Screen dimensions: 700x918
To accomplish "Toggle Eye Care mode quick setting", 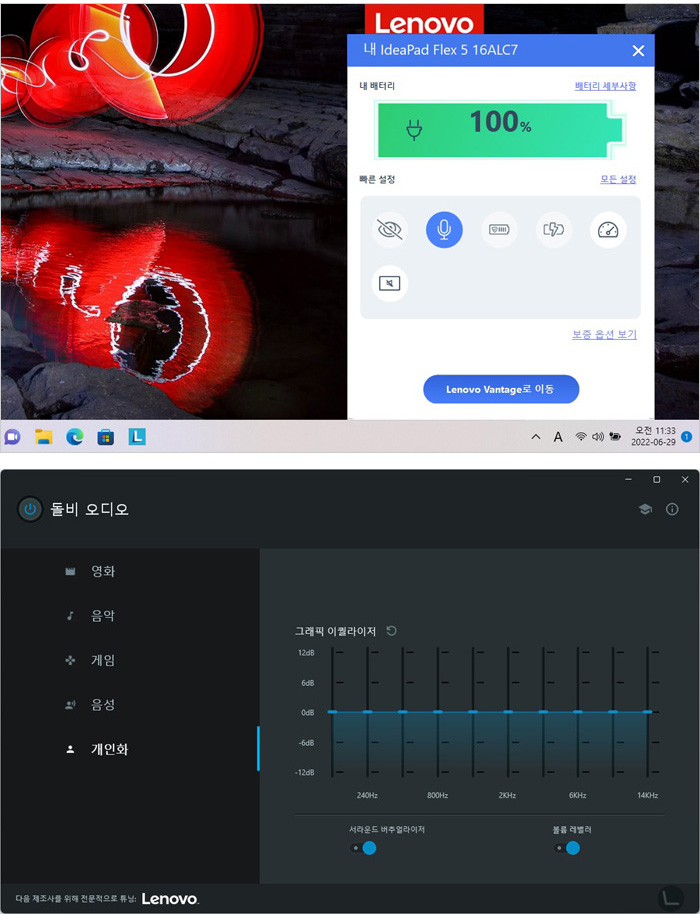I will coord(390,230).
